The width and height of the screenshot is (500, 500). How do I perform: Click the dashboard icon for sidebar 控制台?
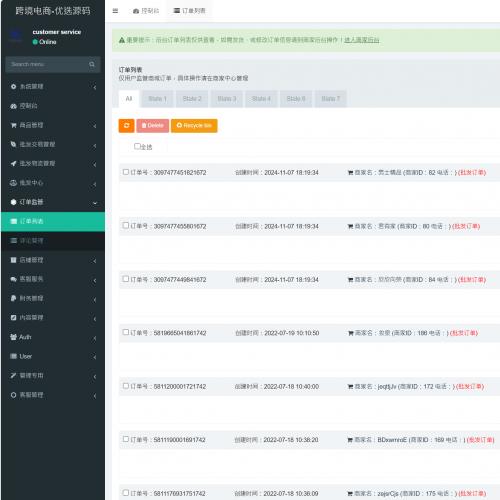click(13, 106)
